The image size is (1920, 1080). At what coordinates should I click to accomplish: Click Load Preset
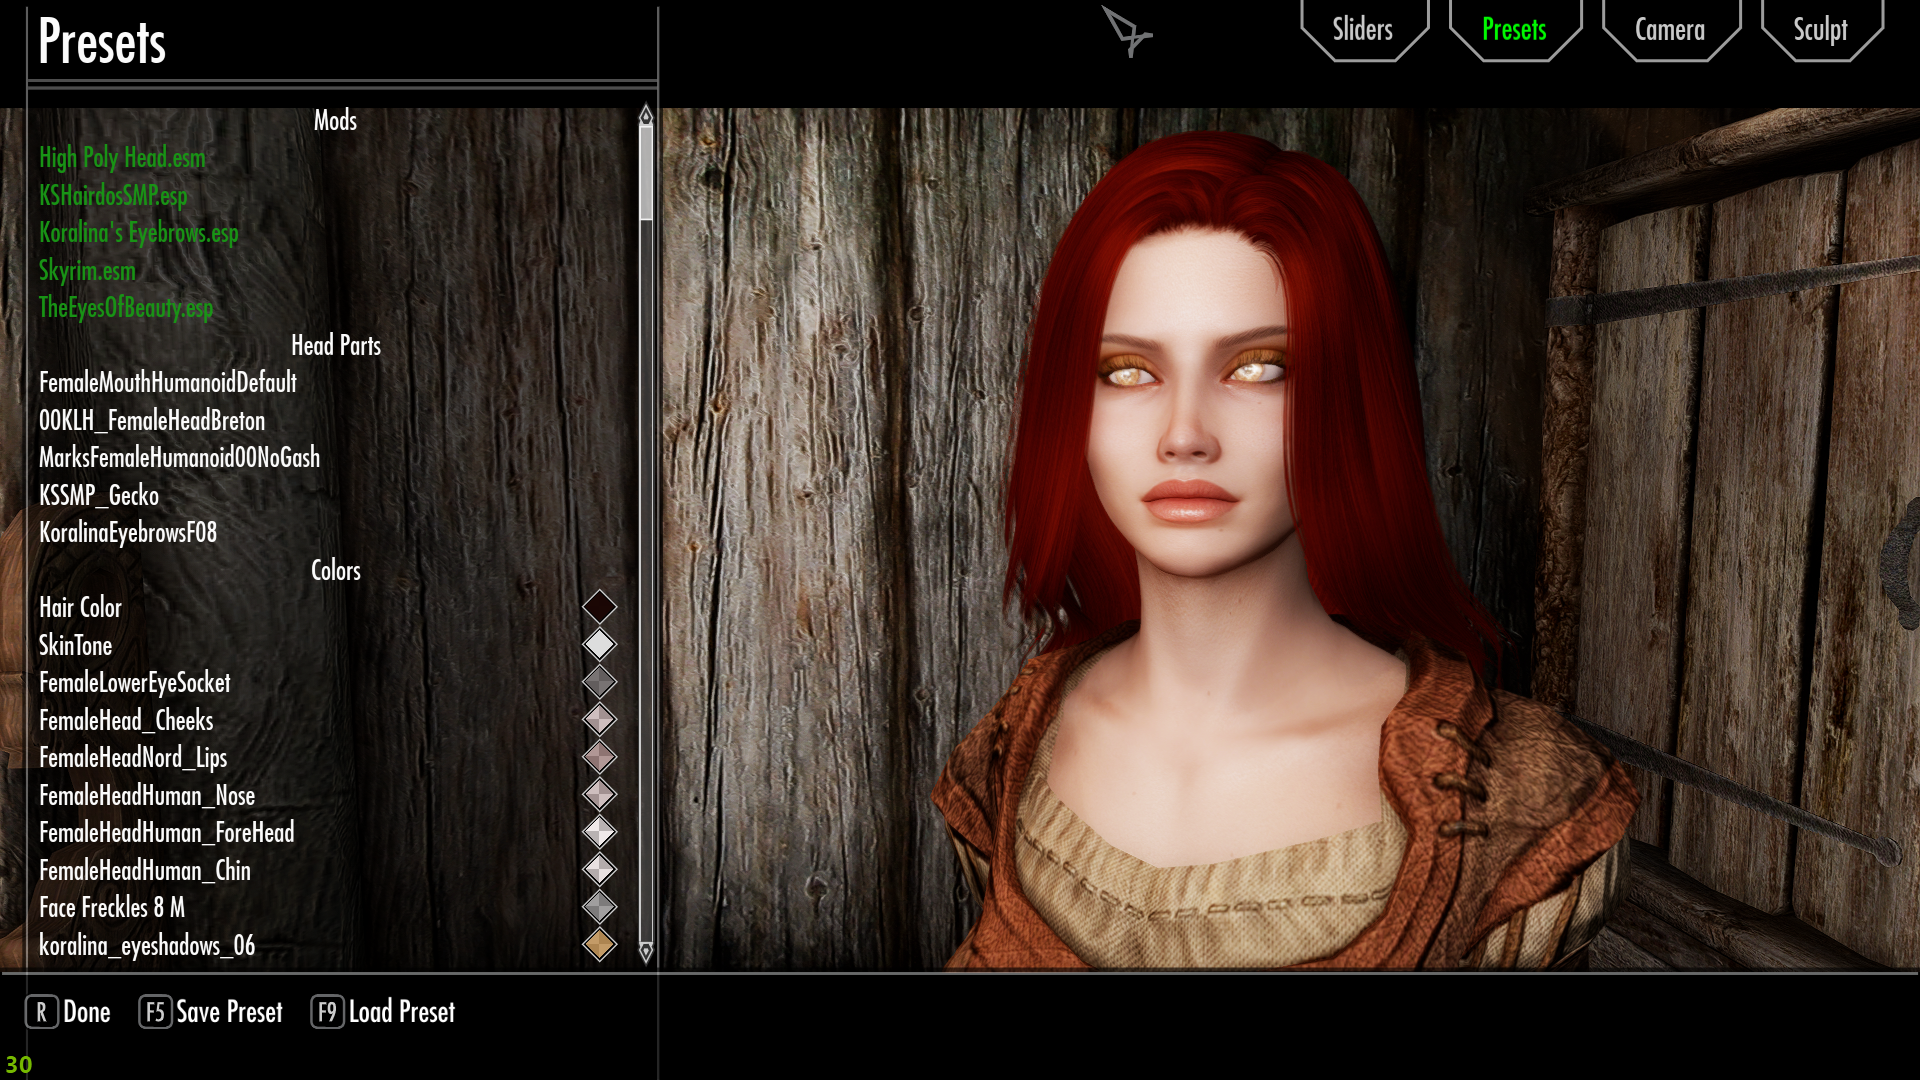coord(383,1012)
